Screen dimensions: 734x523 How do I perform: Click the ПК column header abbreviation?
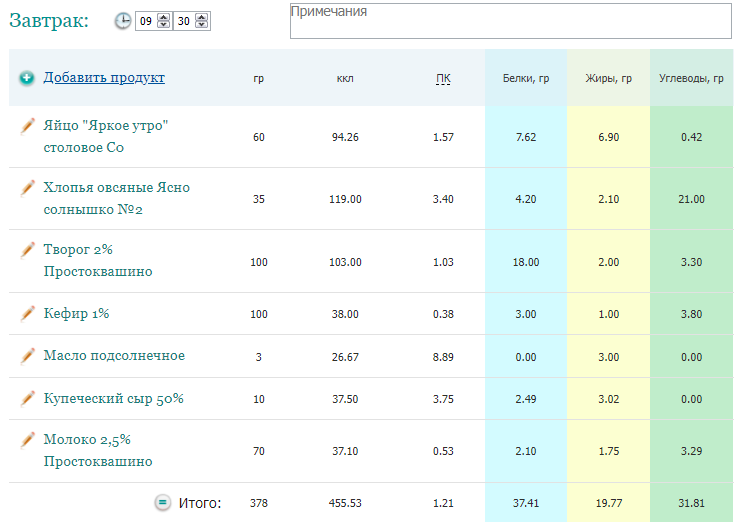point(443,79)
